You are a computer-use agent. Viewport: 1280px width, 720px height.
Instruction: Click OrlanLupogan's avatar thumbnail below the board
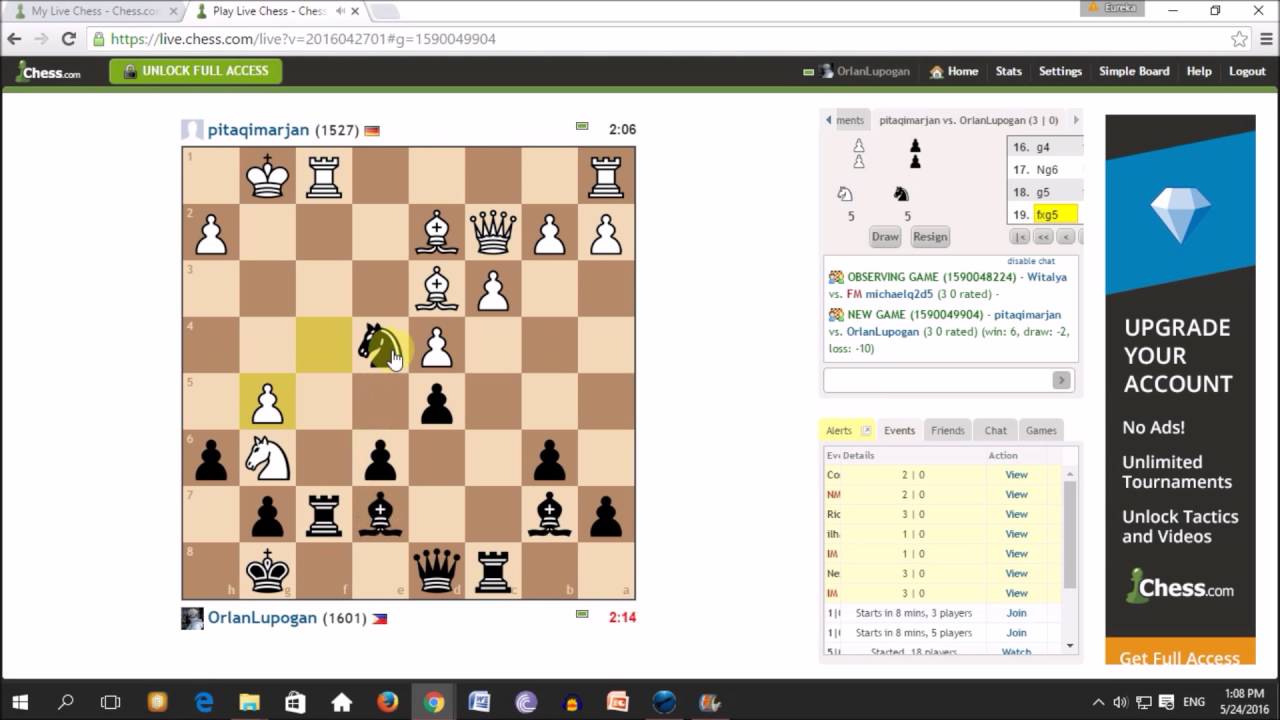coord(192,618)
